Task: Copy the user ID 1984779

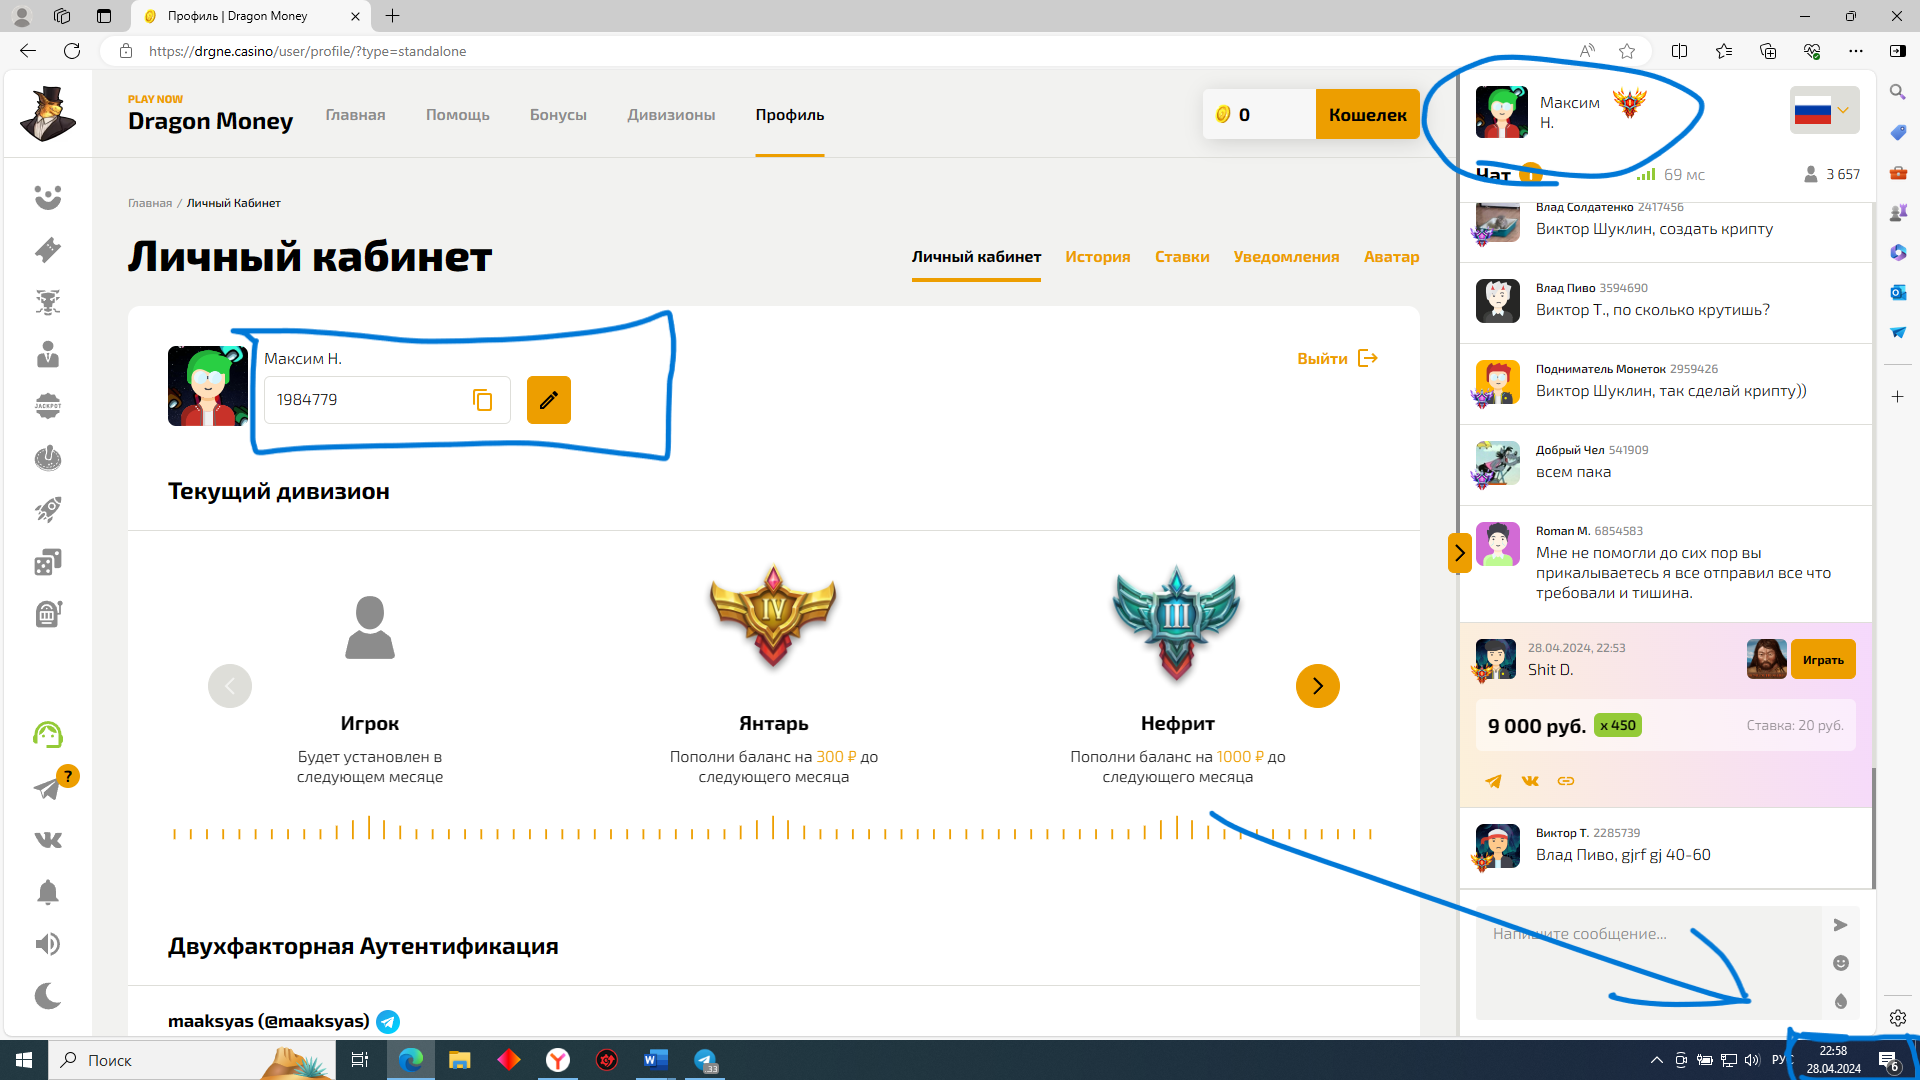Action: pyautogui.click(x=483, y=400)
